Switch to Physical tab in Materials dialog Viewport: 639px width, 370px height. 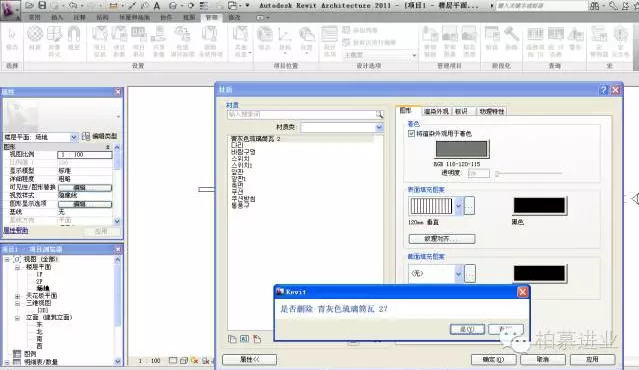coord(492,111)
